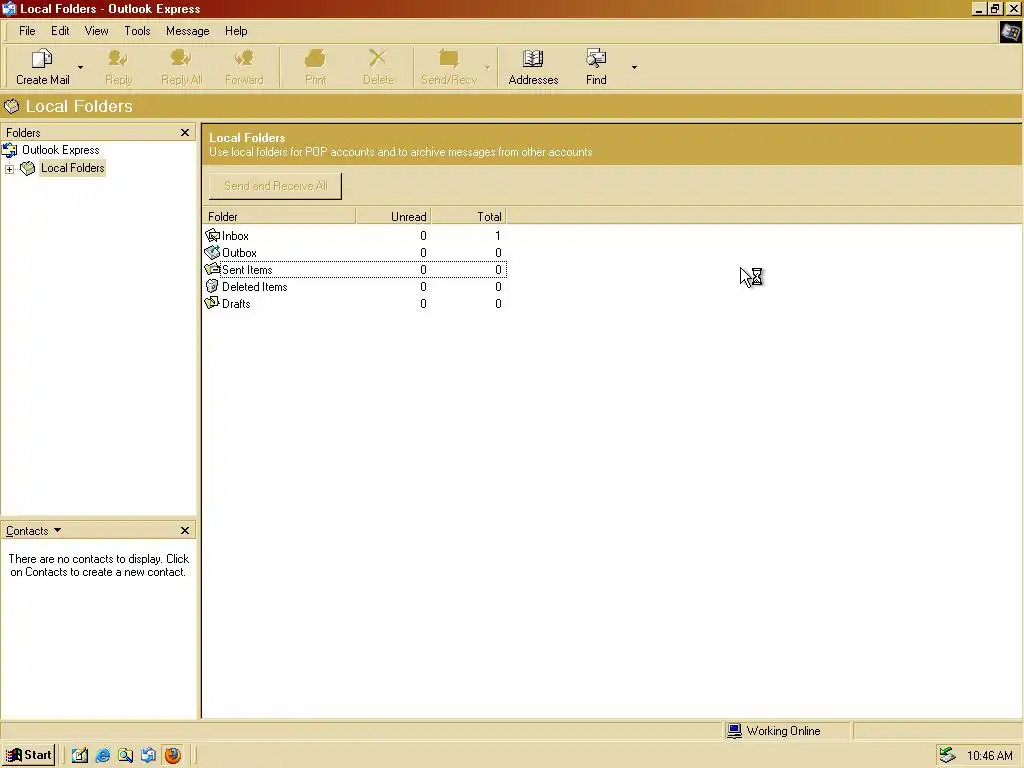1024x768 pixels.
Task: Click the Sent Items folder icon
Action: [212, 269]
